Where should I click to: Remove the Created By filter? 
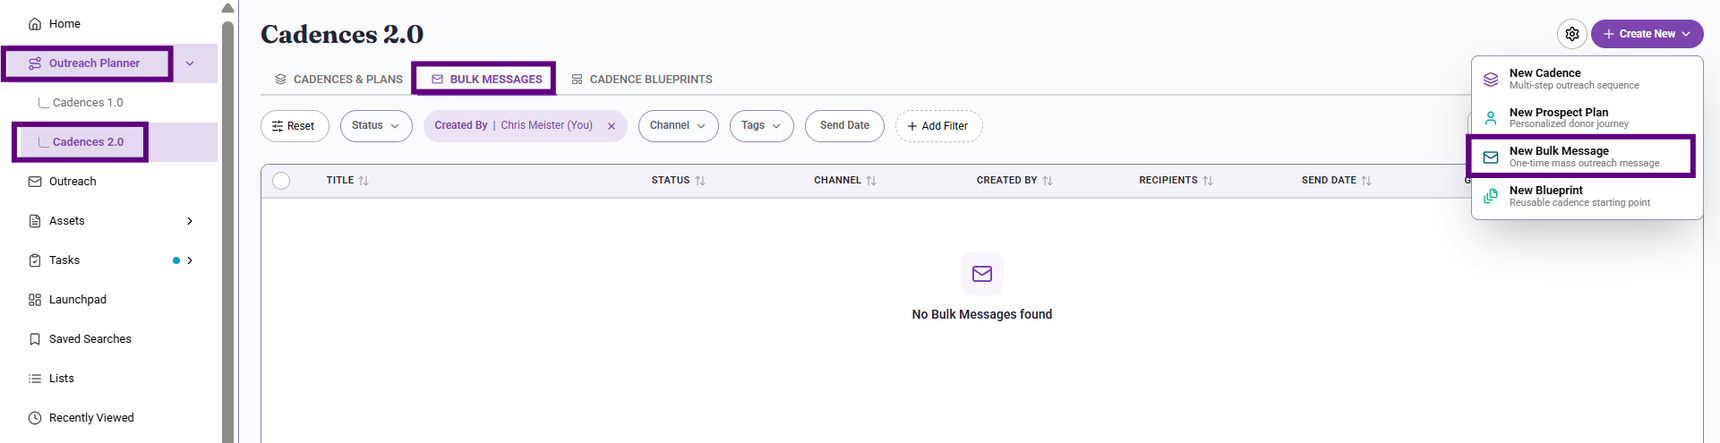point(612,126)
